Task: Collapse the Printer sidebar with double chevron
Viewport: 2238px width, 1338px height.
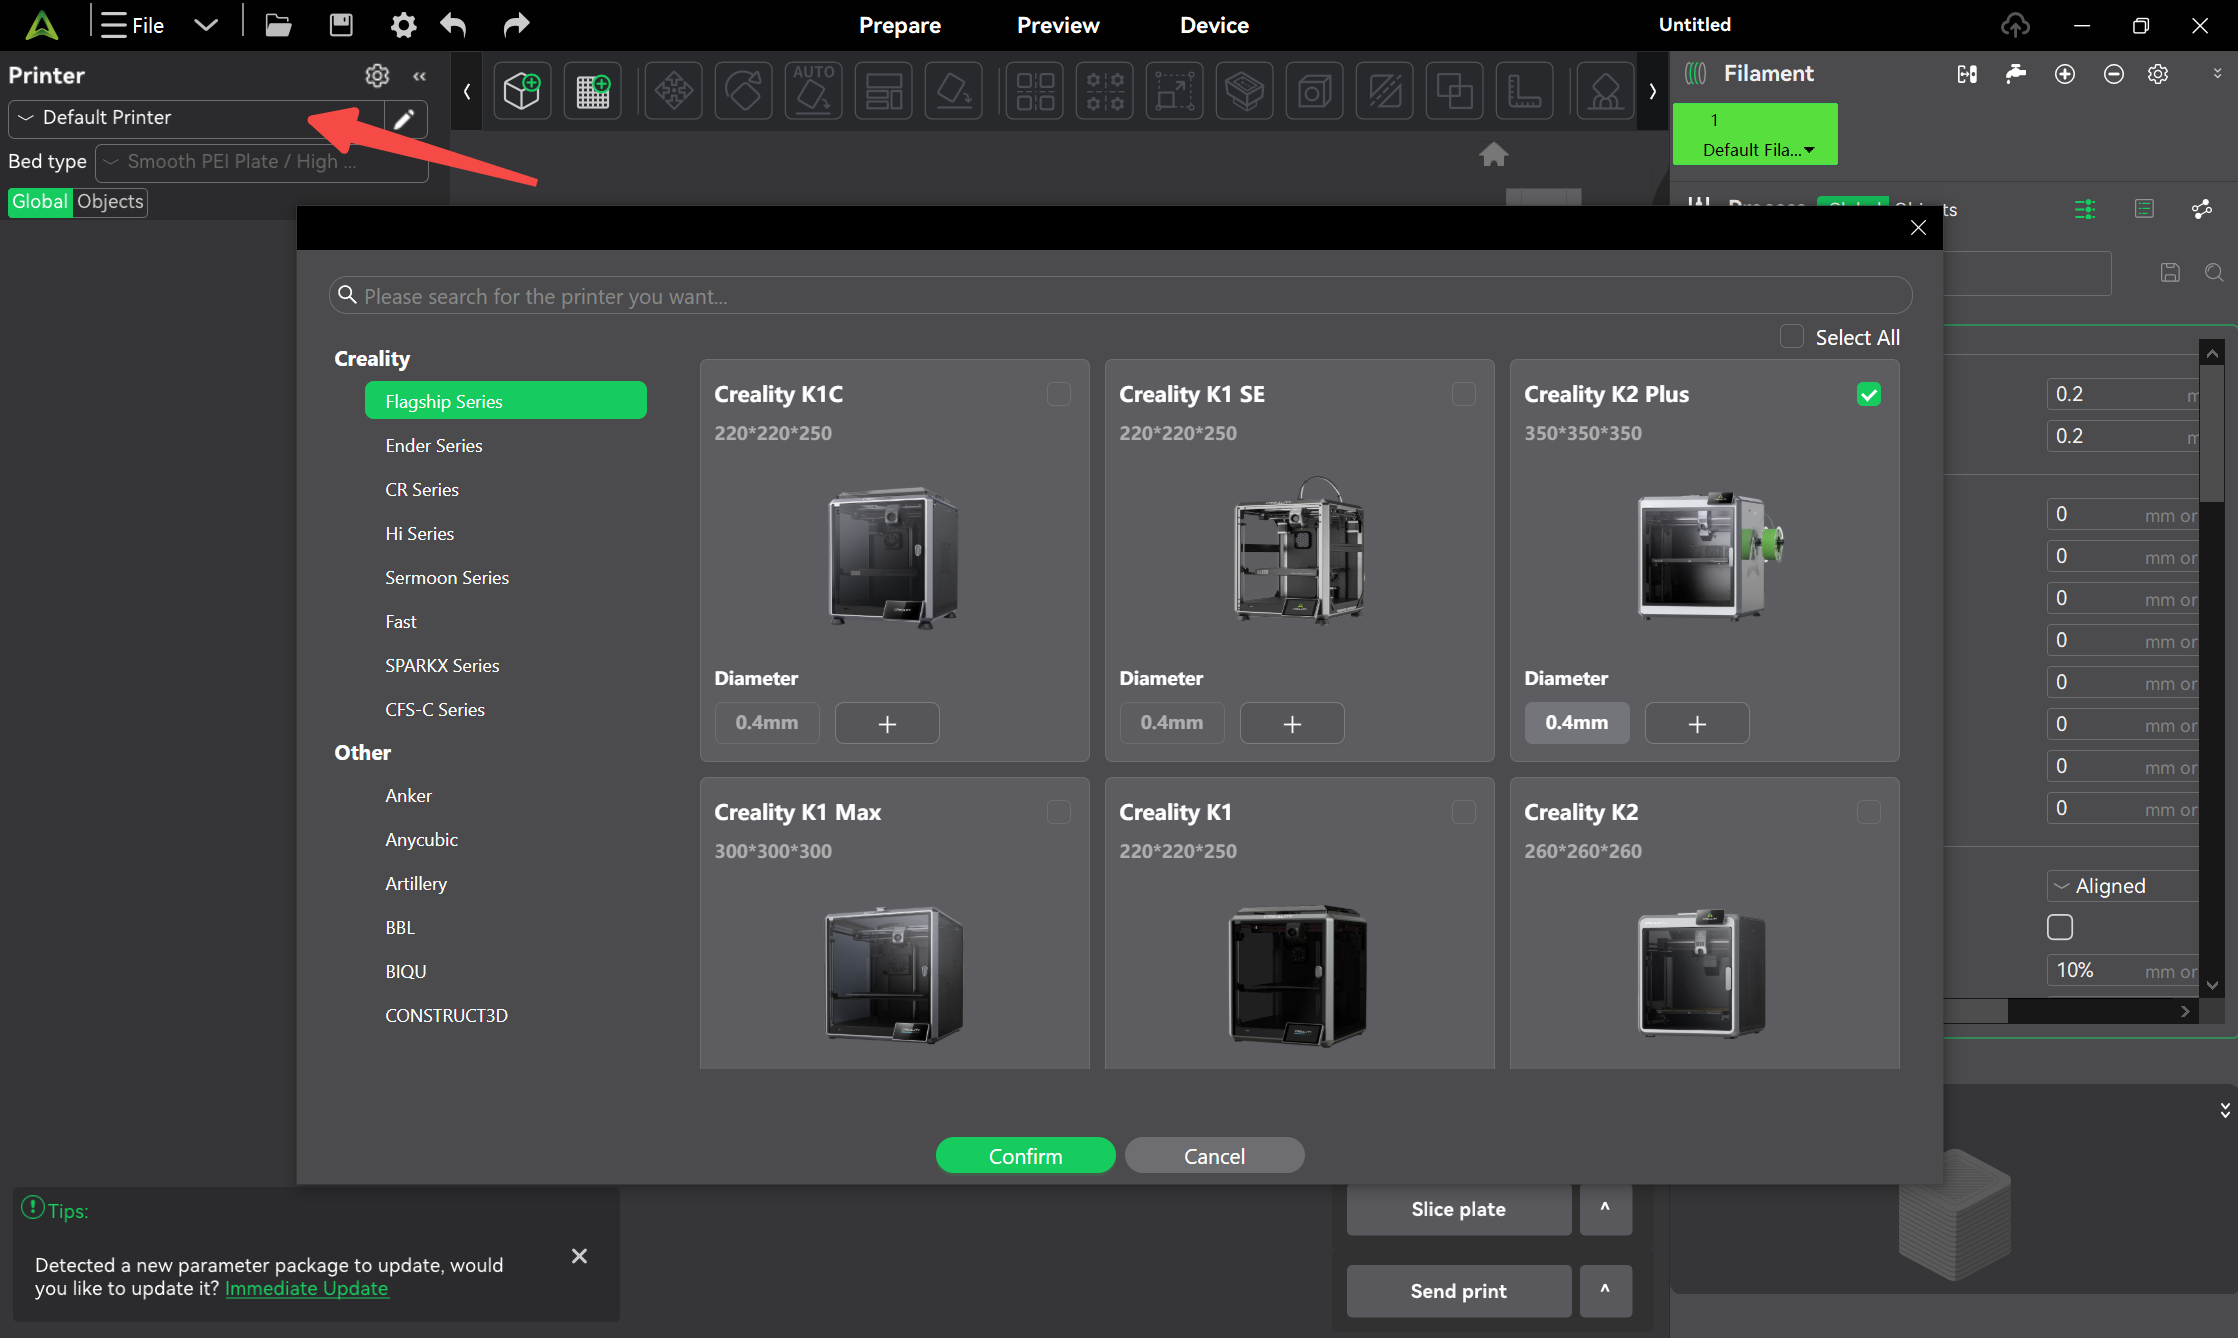Action: pos(420,76)
